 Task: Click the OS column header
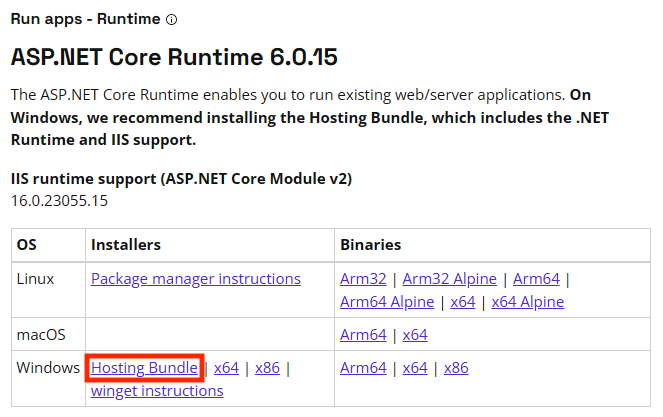[x=27, y=245]
